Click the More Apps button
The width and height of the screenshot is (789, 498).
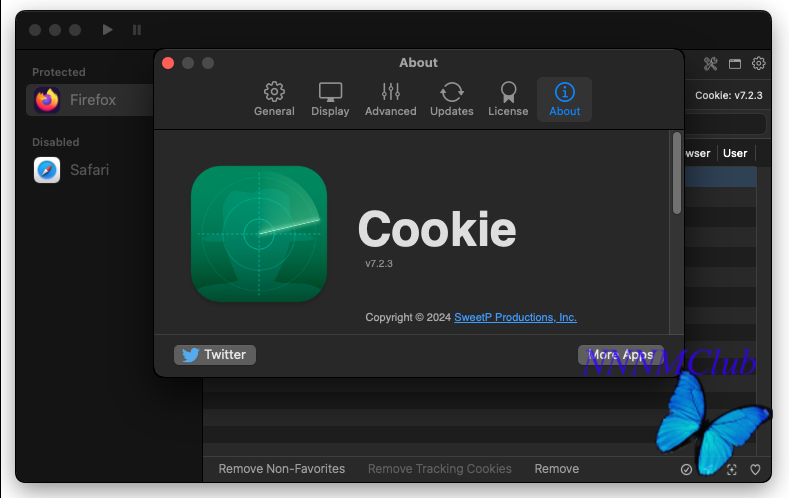click(x=620, y=355)
